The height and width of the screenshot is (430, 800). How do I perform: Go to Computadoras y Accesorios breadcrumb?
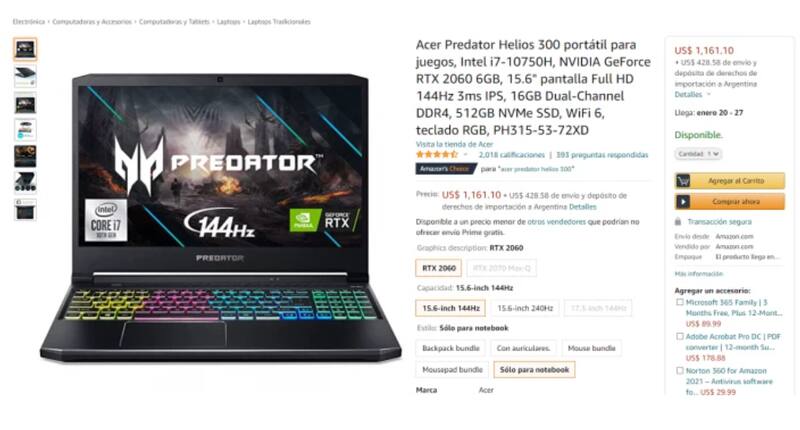click(x=92, y=22)
